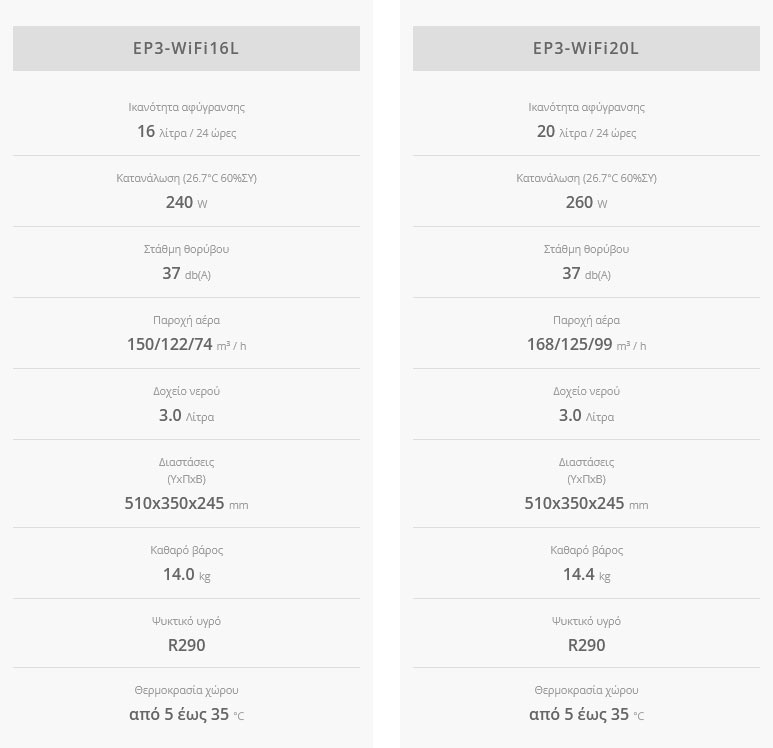Click the EP3-WiFi20L model header
This screenshot has height=748, width=773.
tap(586, 48)
